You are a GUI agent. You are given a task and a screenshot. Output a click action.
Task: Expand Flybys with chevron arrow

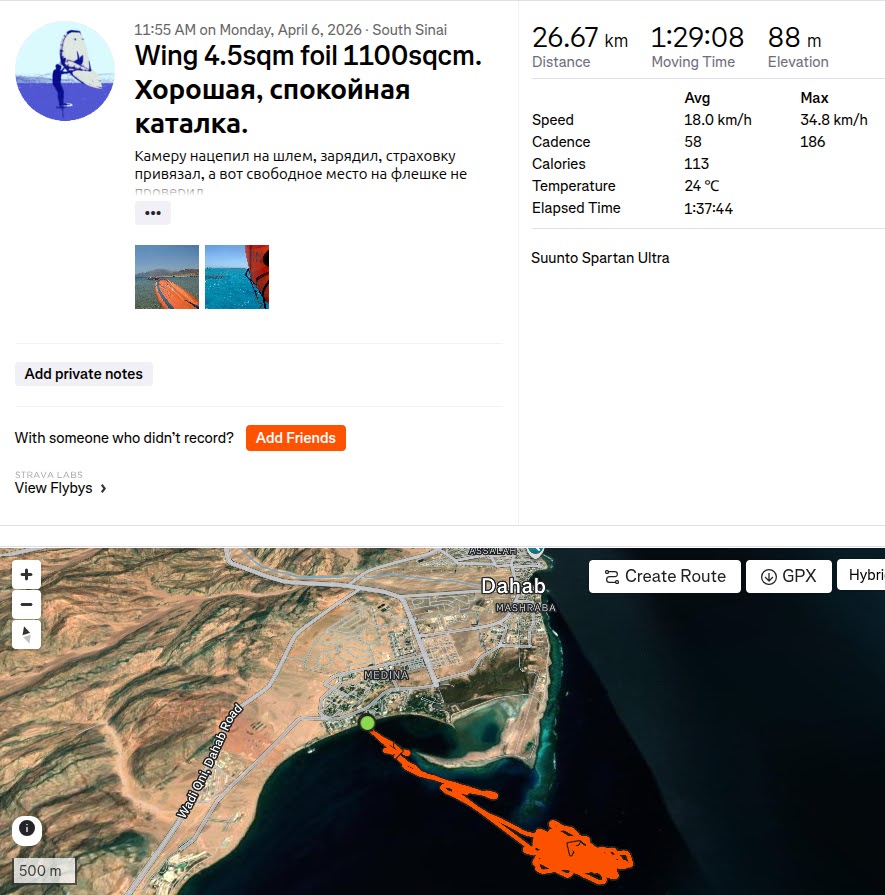103,489
